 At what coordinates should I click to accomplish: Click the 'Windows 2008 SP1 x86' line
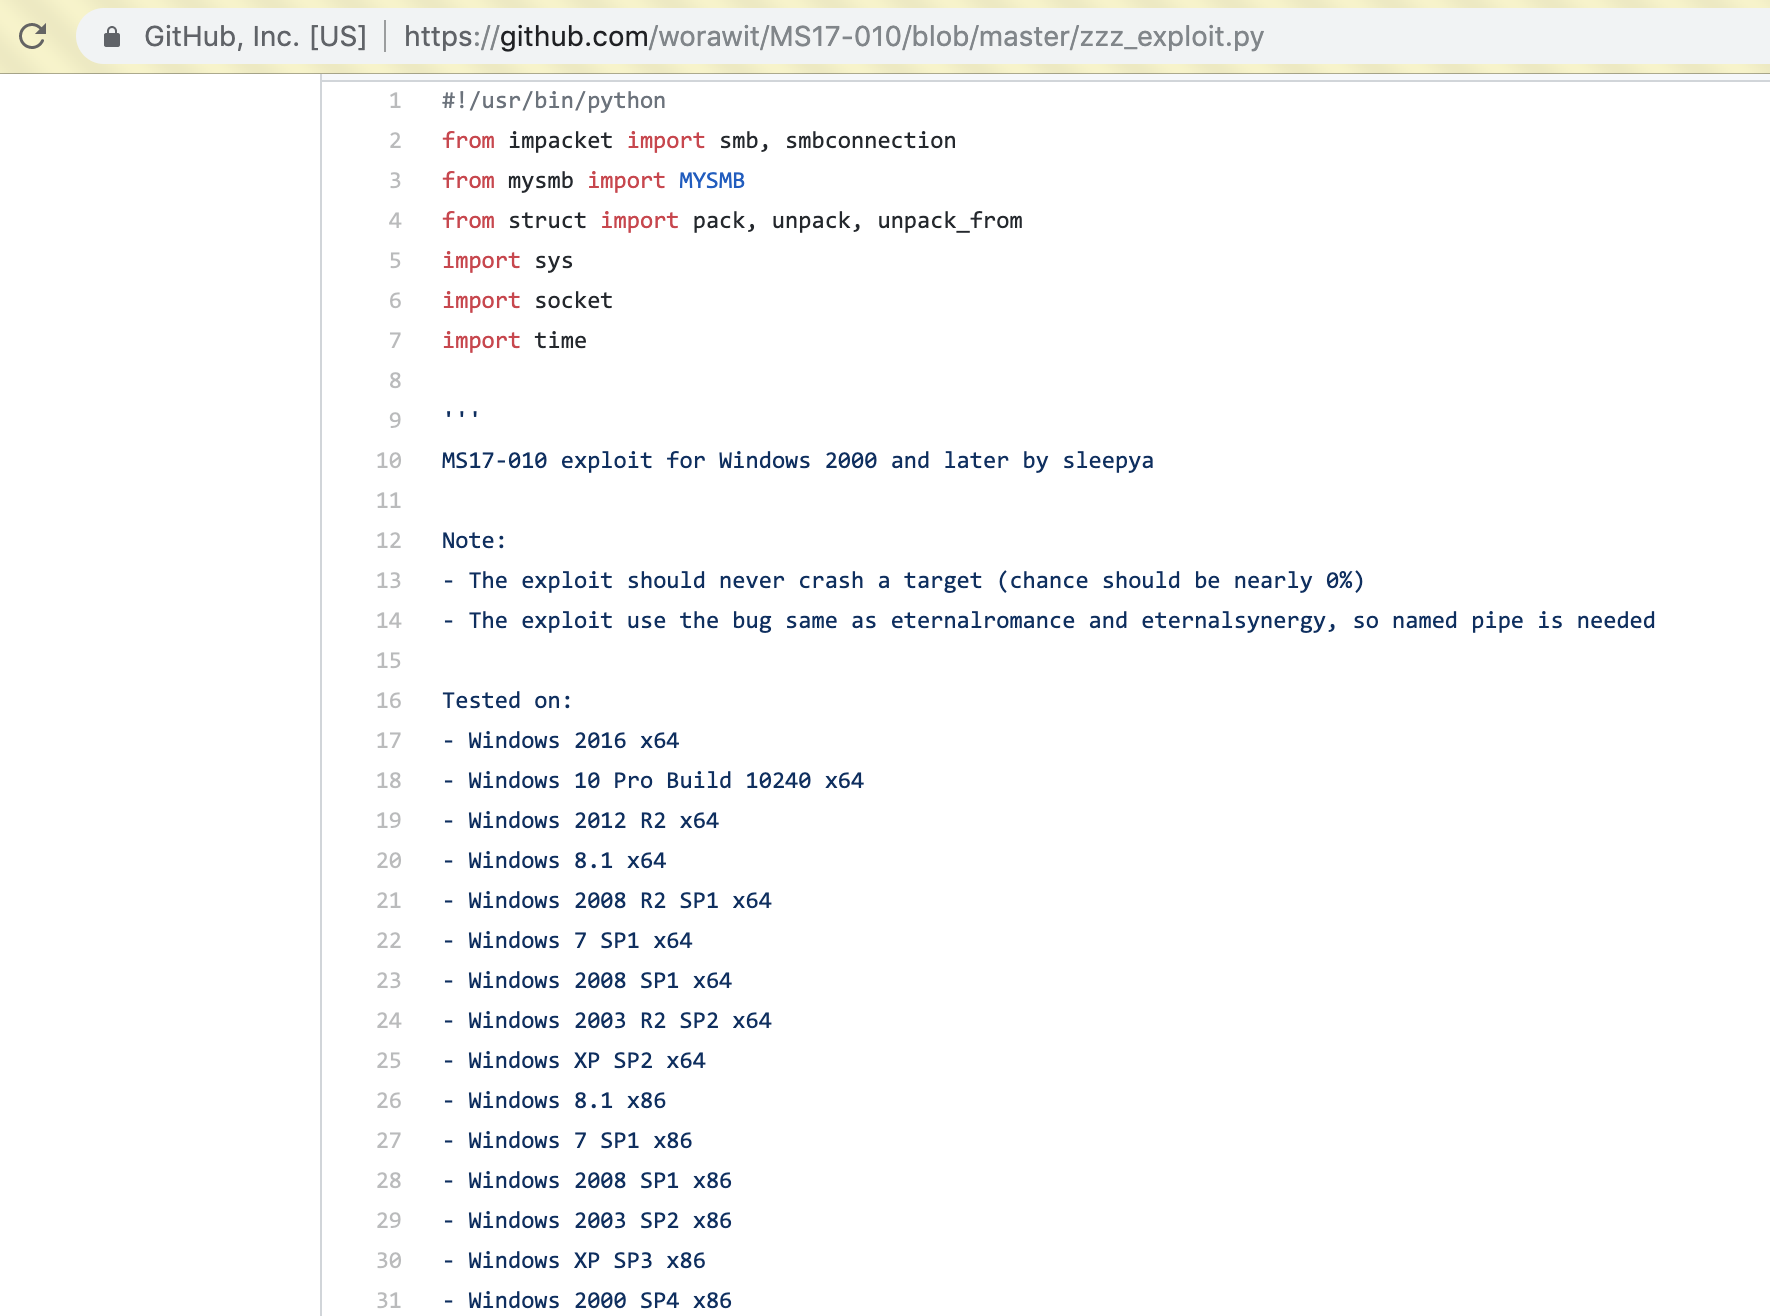[x=587, y=1181]
